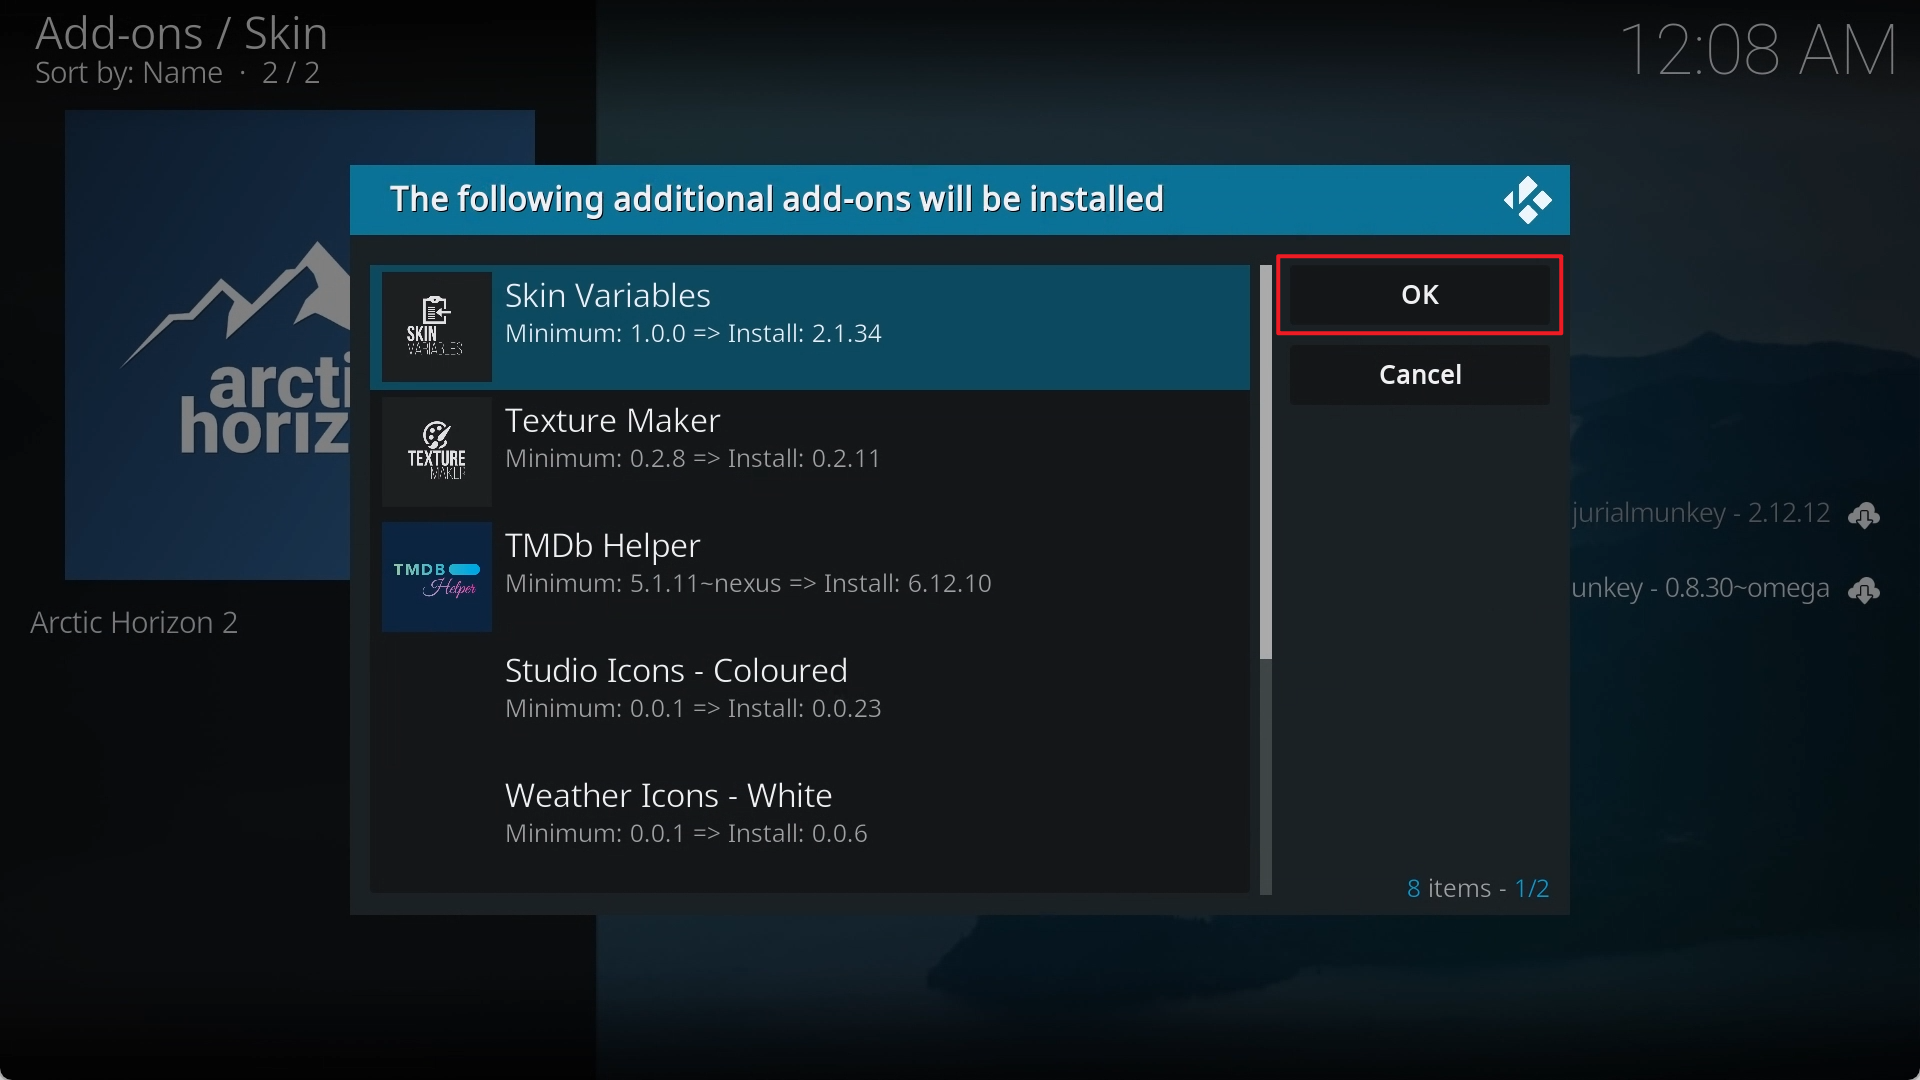Click the 12:08 AM clock
Viewport: 1920px width, 1080px height.
[1758, 50]
